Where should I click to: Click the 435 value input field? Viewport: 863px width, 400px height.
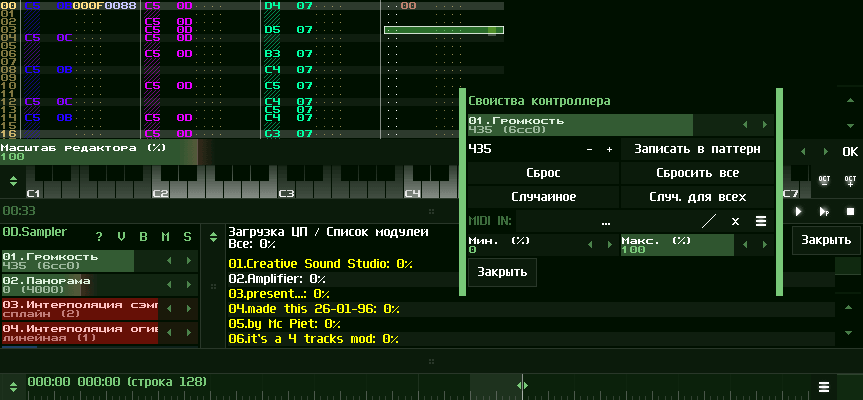523,149
